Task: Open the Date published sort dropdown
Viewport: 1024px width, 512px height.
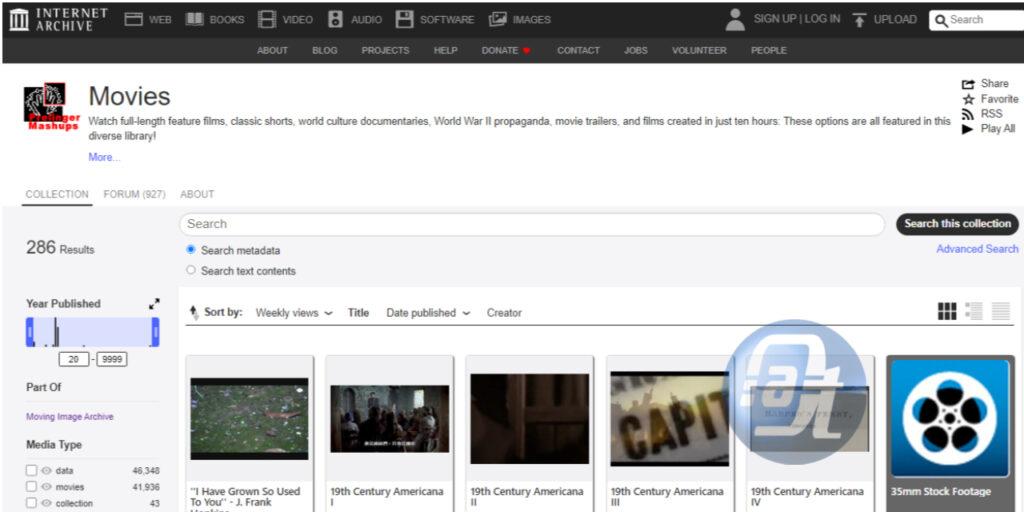Action: click(428, 313)
